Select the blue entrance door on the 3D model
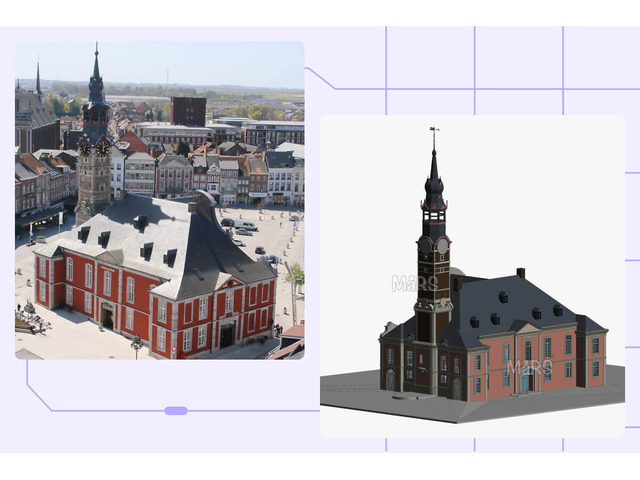Viewport: 640px width, 480px height. [x=523, y=380]
